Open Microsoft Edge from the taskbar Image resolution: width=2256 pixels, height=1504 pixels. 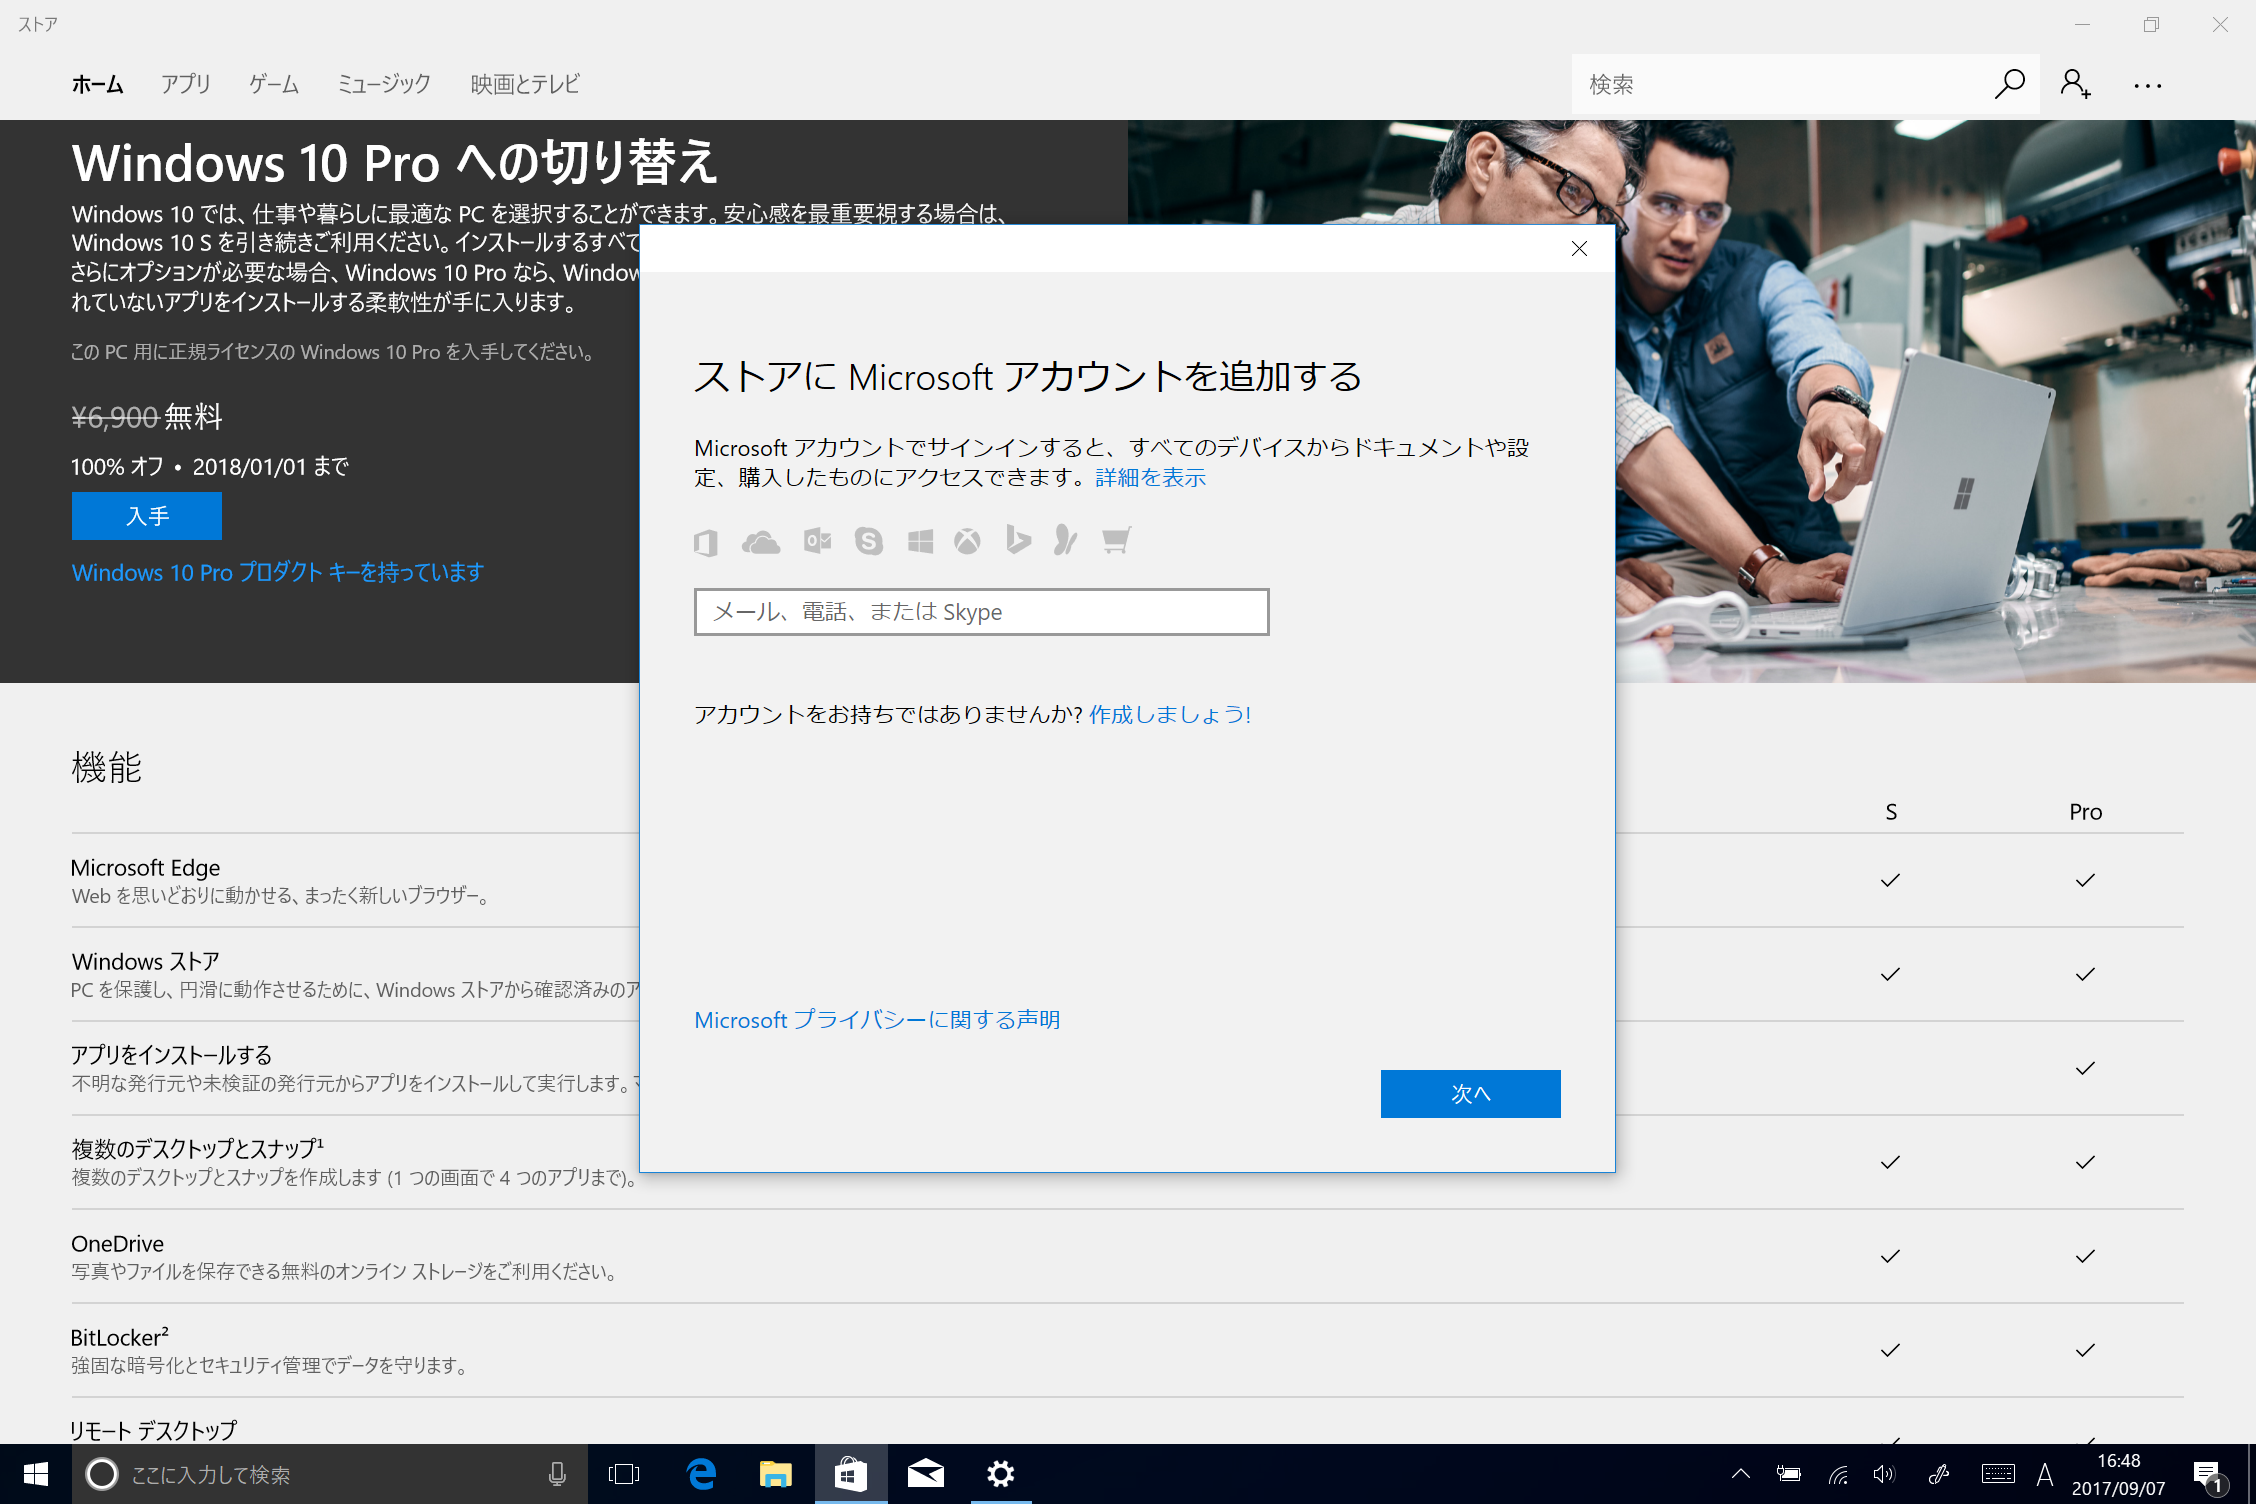700,1474
